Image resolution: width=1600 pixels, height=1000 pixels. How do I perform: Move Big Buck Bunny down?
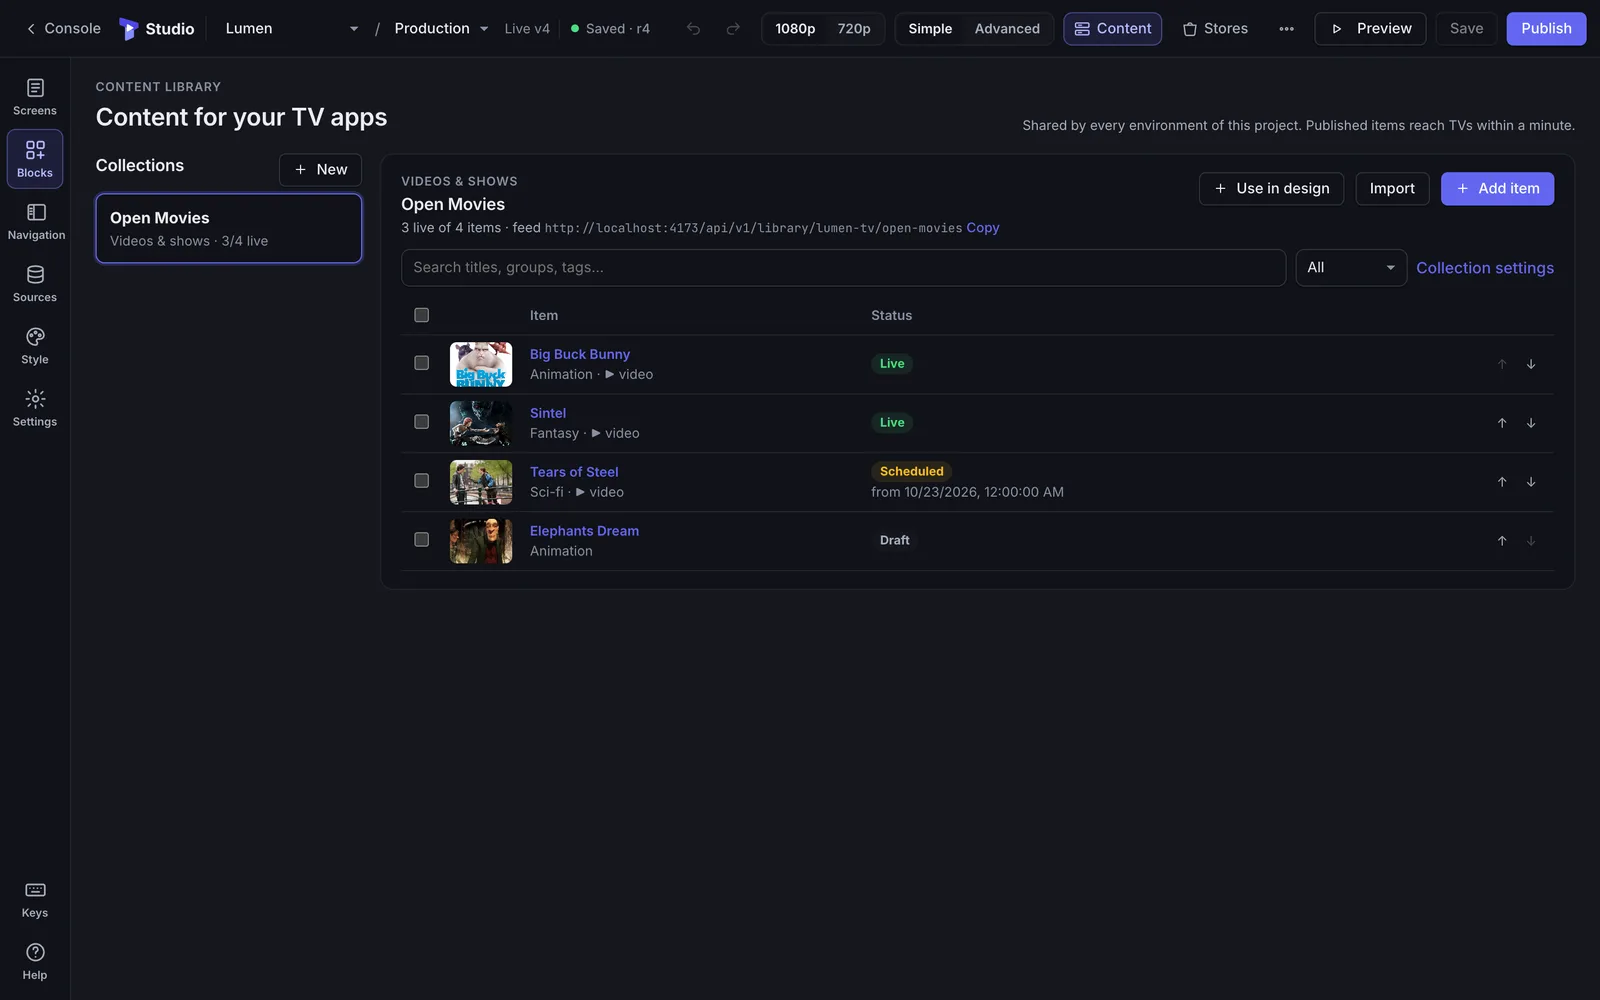point(1531,364)
